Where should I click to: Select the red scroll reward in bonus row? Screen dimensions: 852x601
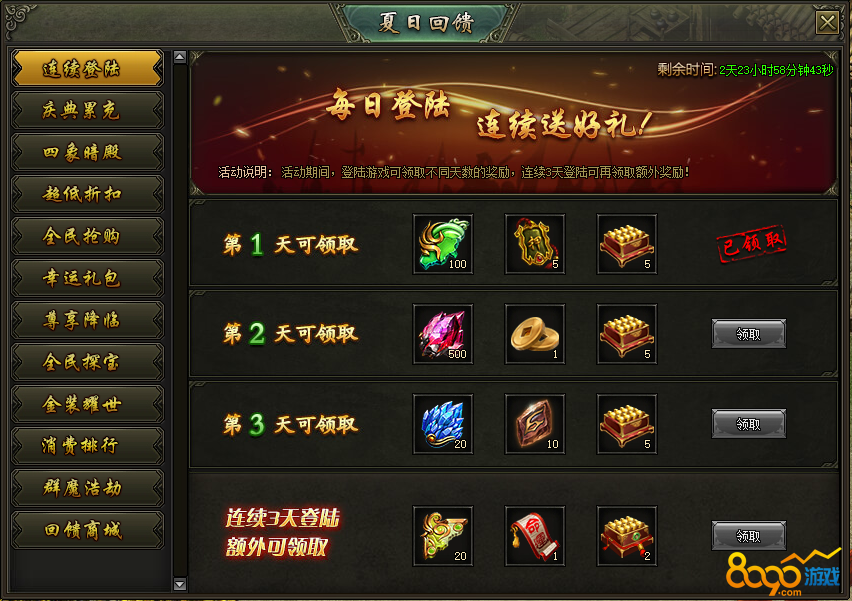pyautogui.click(x=535, y=536)
